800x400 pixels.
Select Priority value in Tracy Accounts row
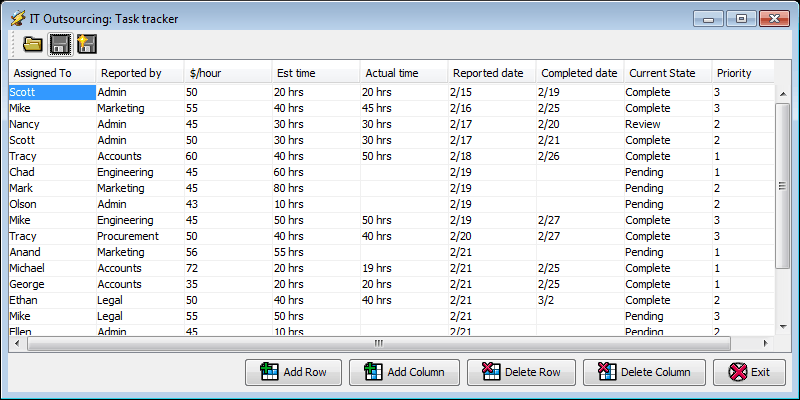(743, 156)
